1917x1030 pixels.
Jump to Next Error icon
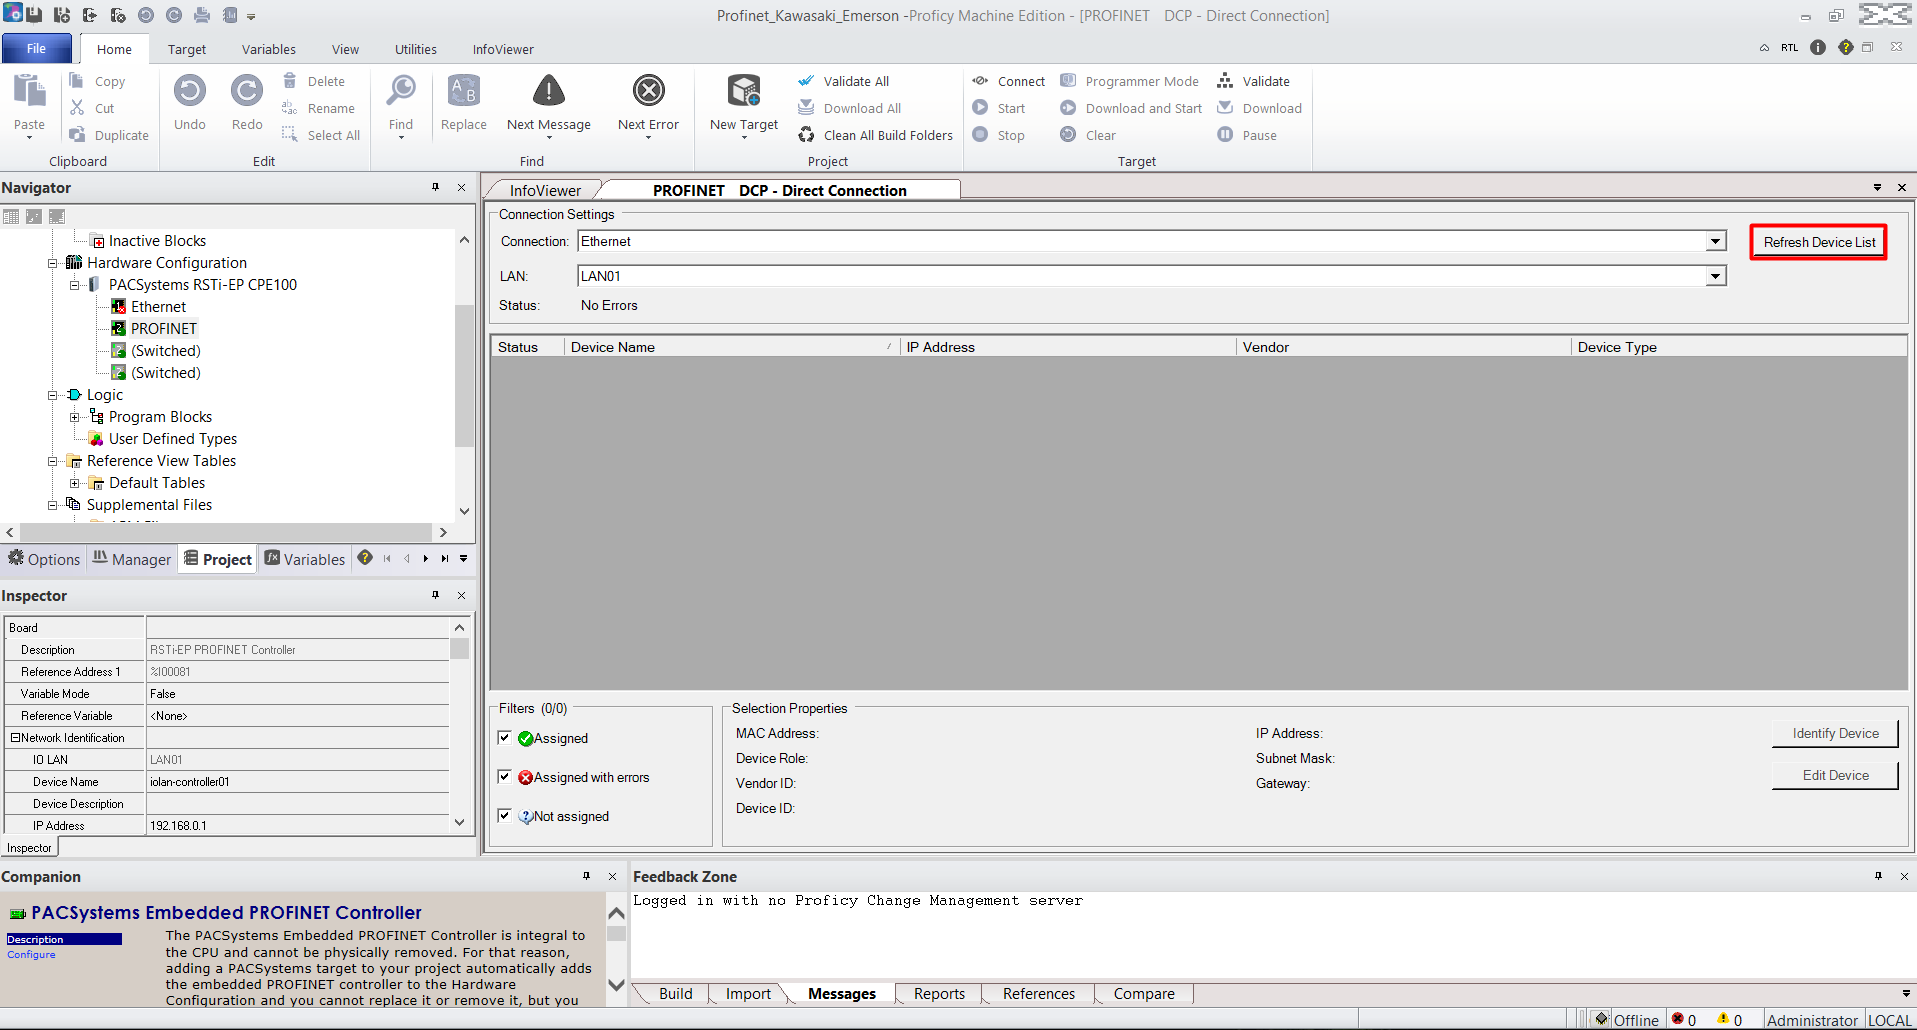point(649,91)
